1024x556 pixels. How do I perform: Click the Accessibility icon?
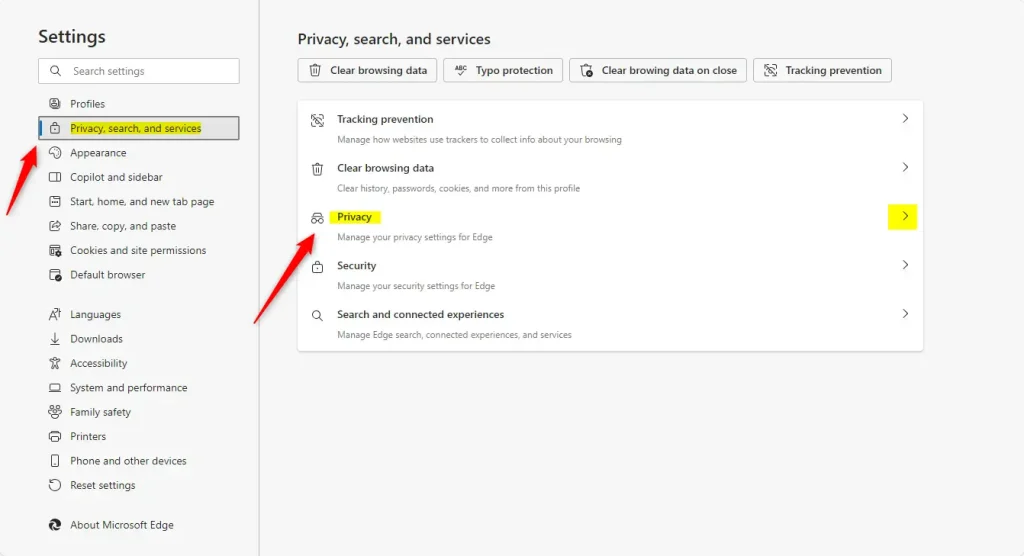(x=55, y=363)
